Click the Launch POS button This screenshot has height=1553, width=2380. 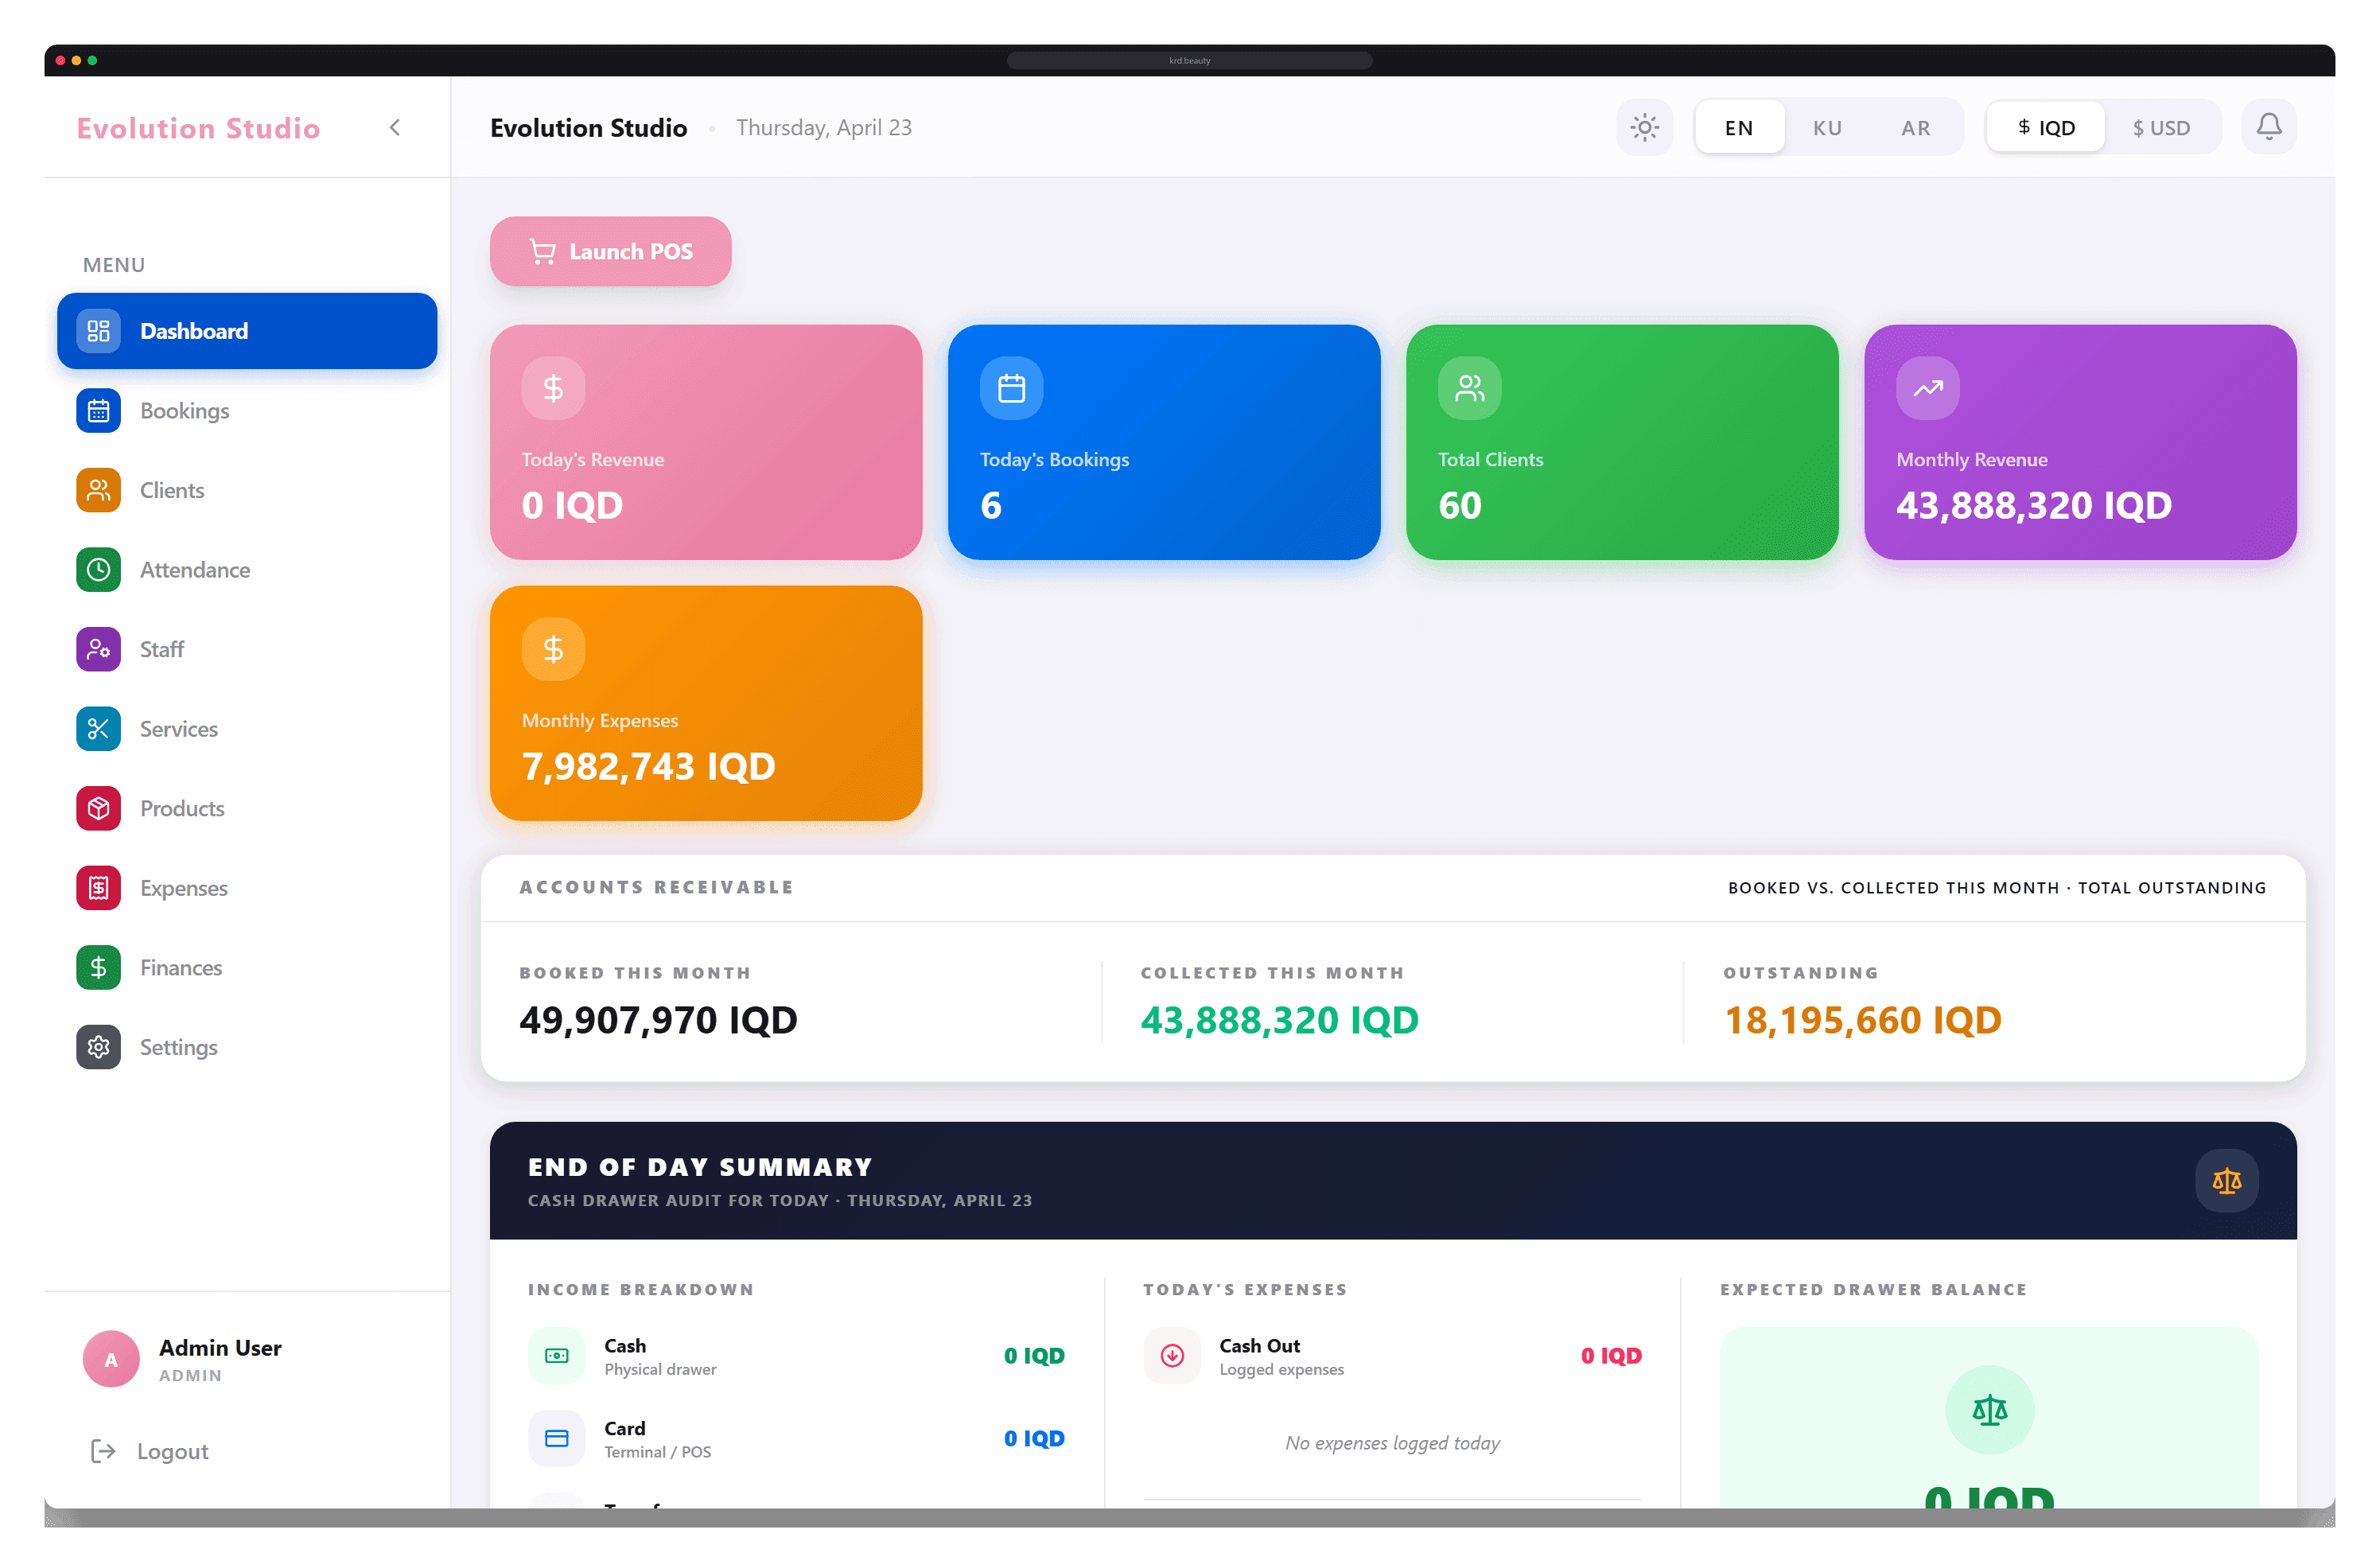pyautogui.click(x=610, y=251)
